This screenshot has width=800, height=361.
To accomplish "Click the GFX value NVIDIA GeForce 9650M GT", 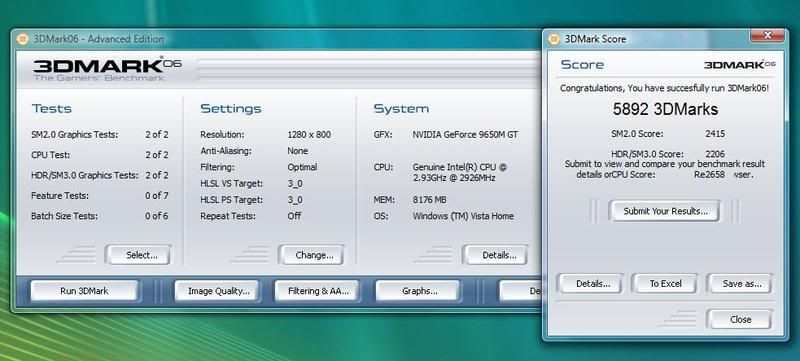I will click(465, 135).
